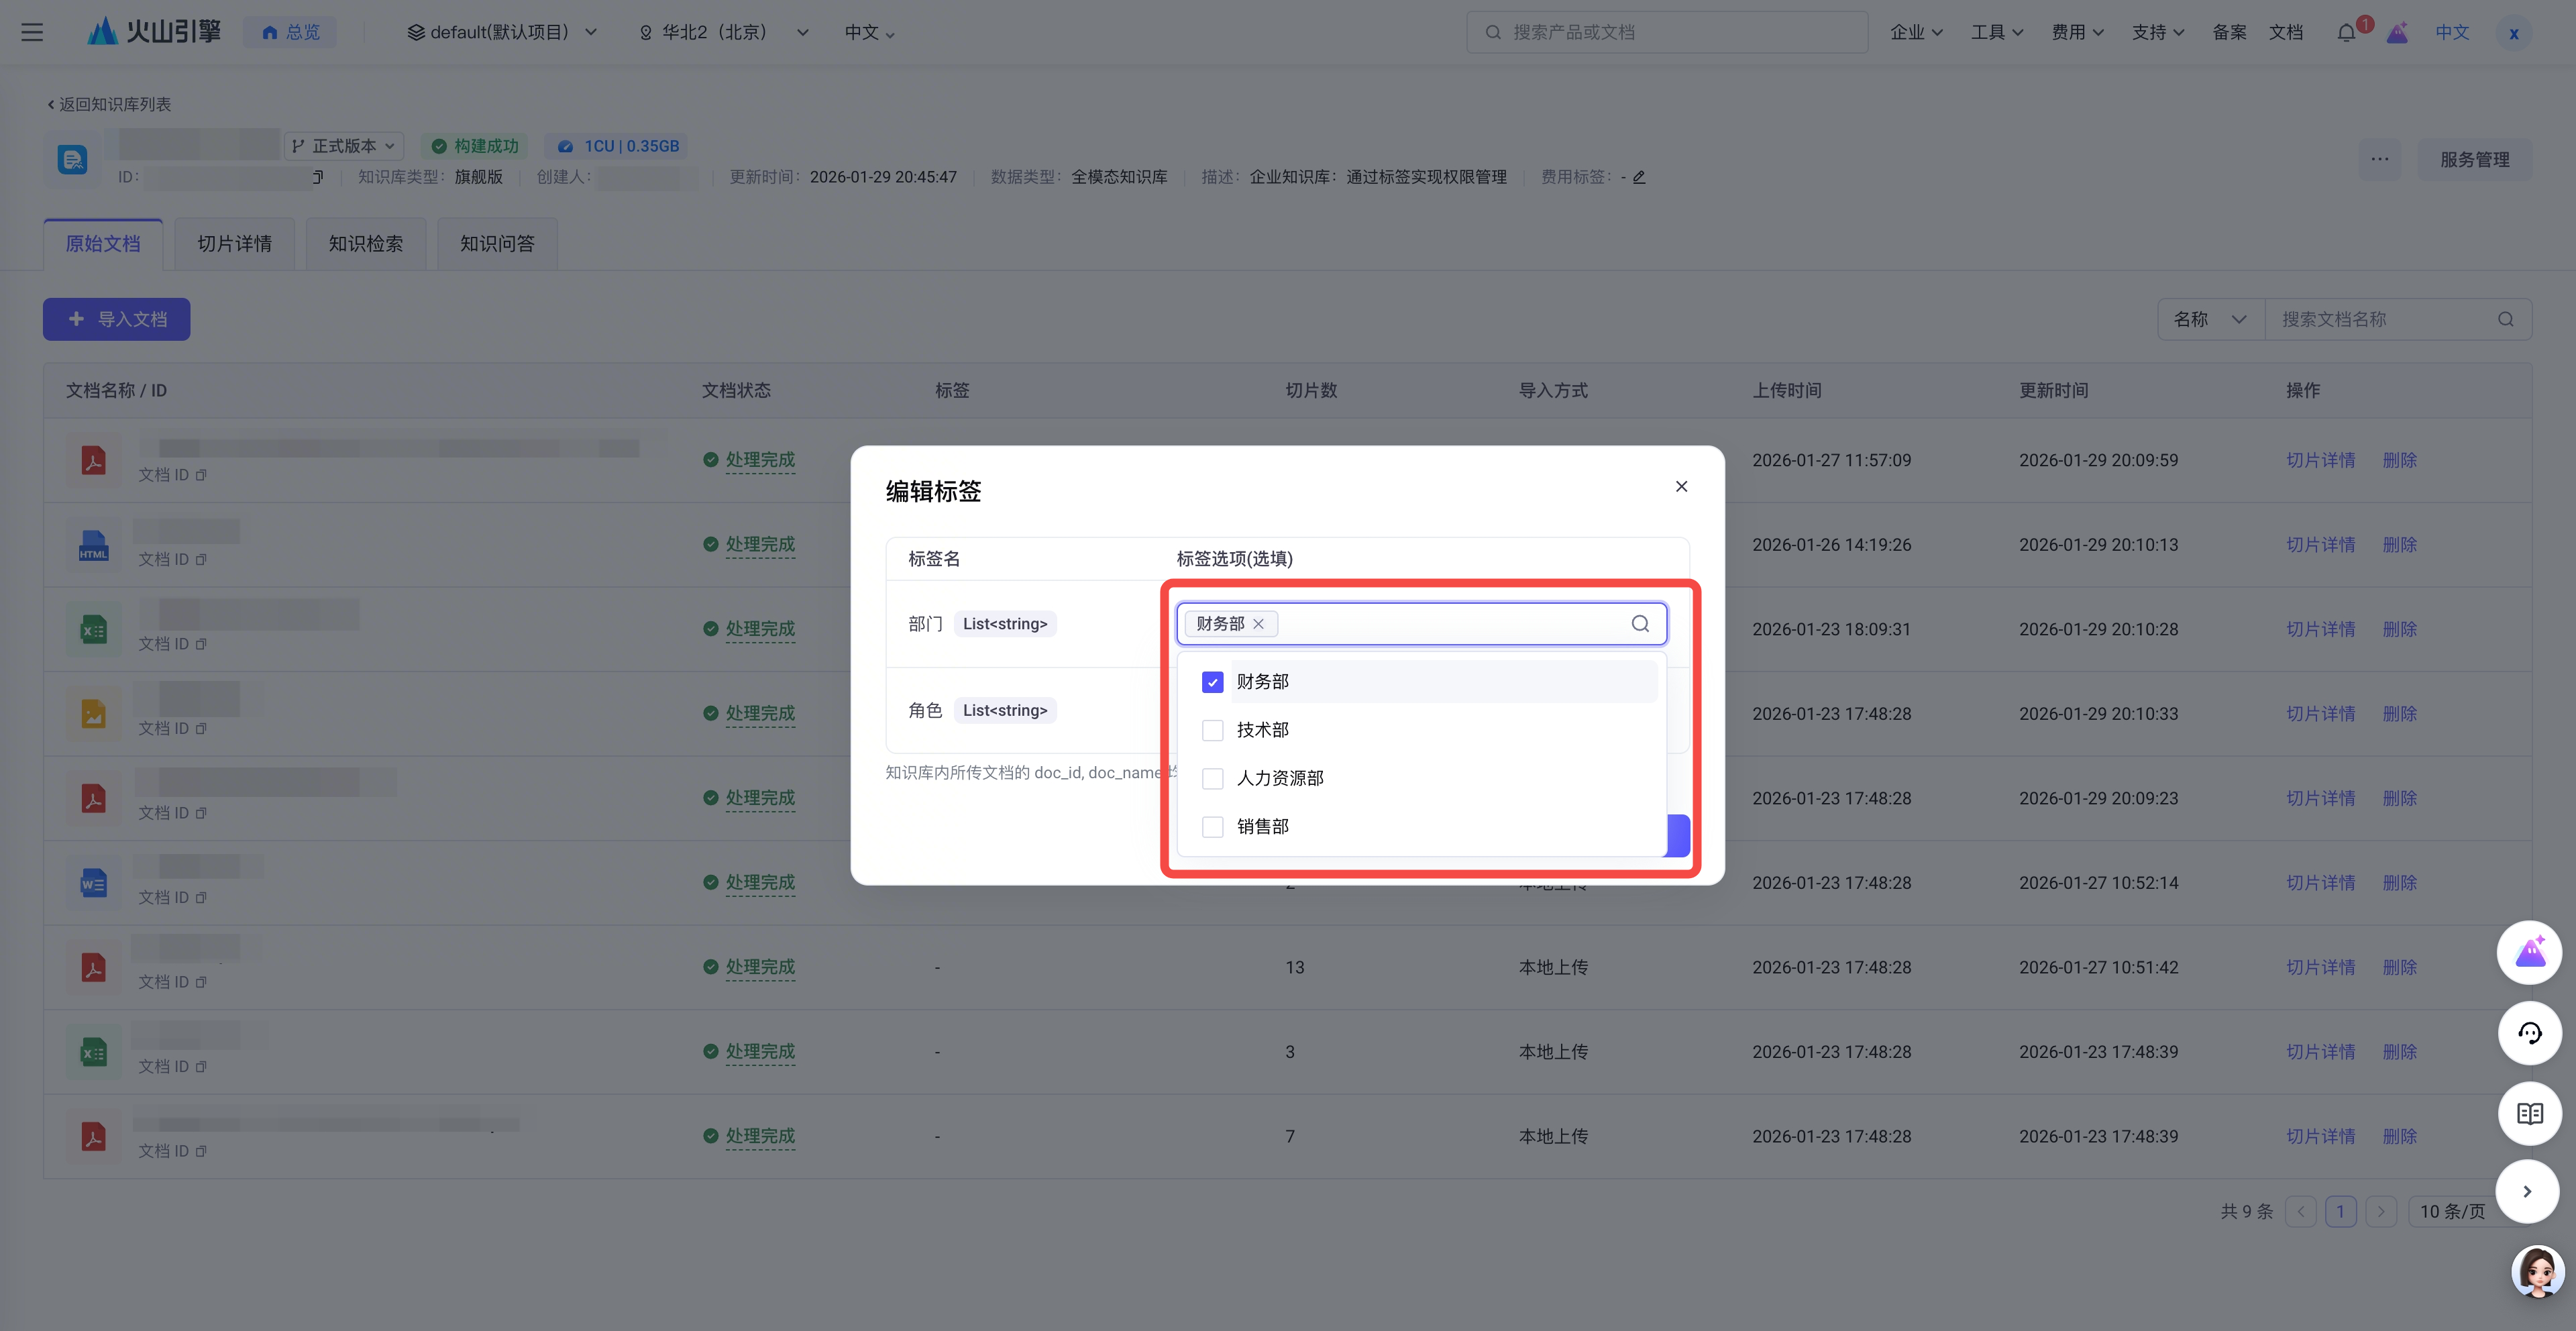The width and height of the screenshot is (2576, 1331).
Task: Remove the 财务部 tag chip
Action: [1258, 624]
